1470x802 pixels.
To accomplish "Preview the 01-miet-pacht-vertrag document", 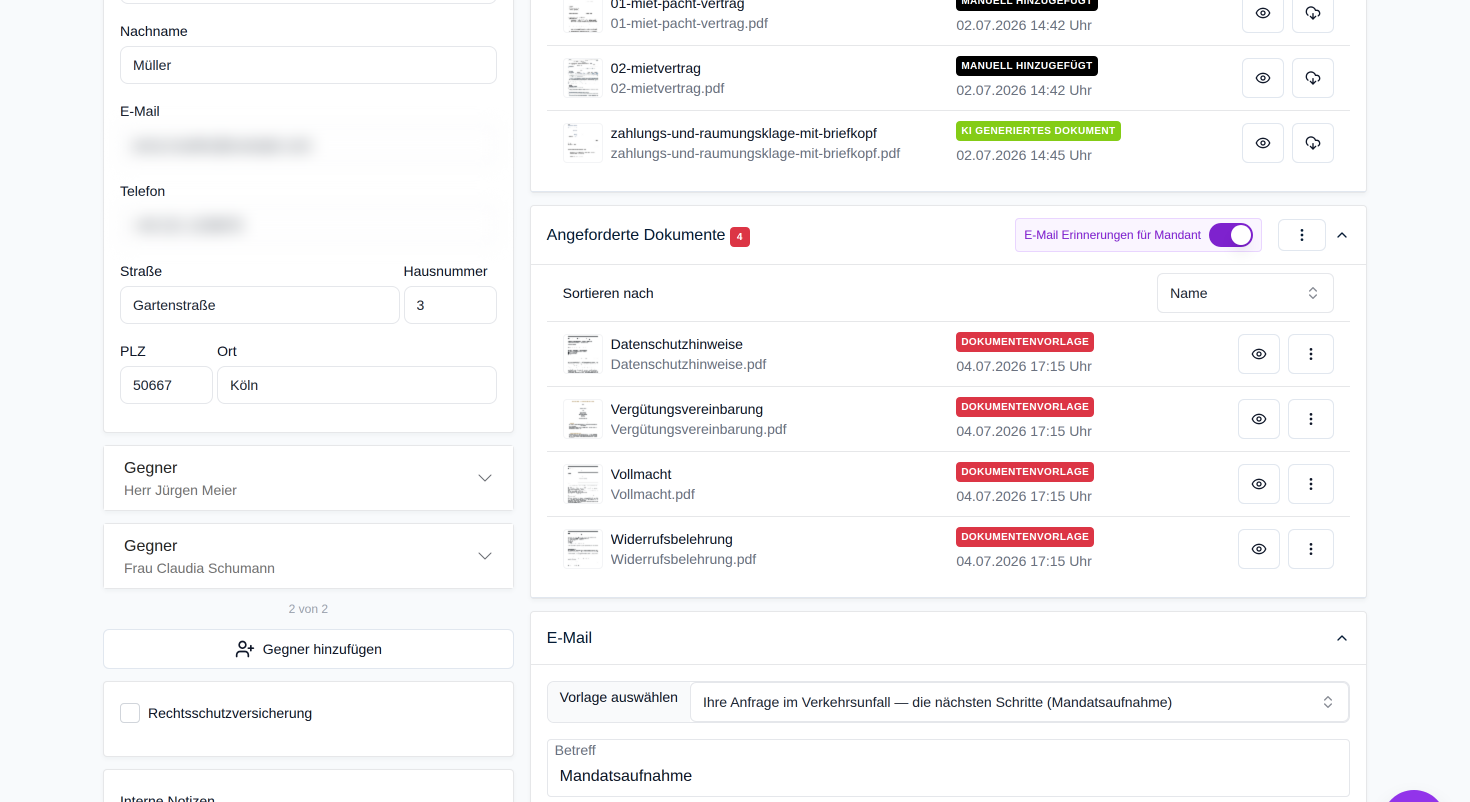I will 1263,13.
